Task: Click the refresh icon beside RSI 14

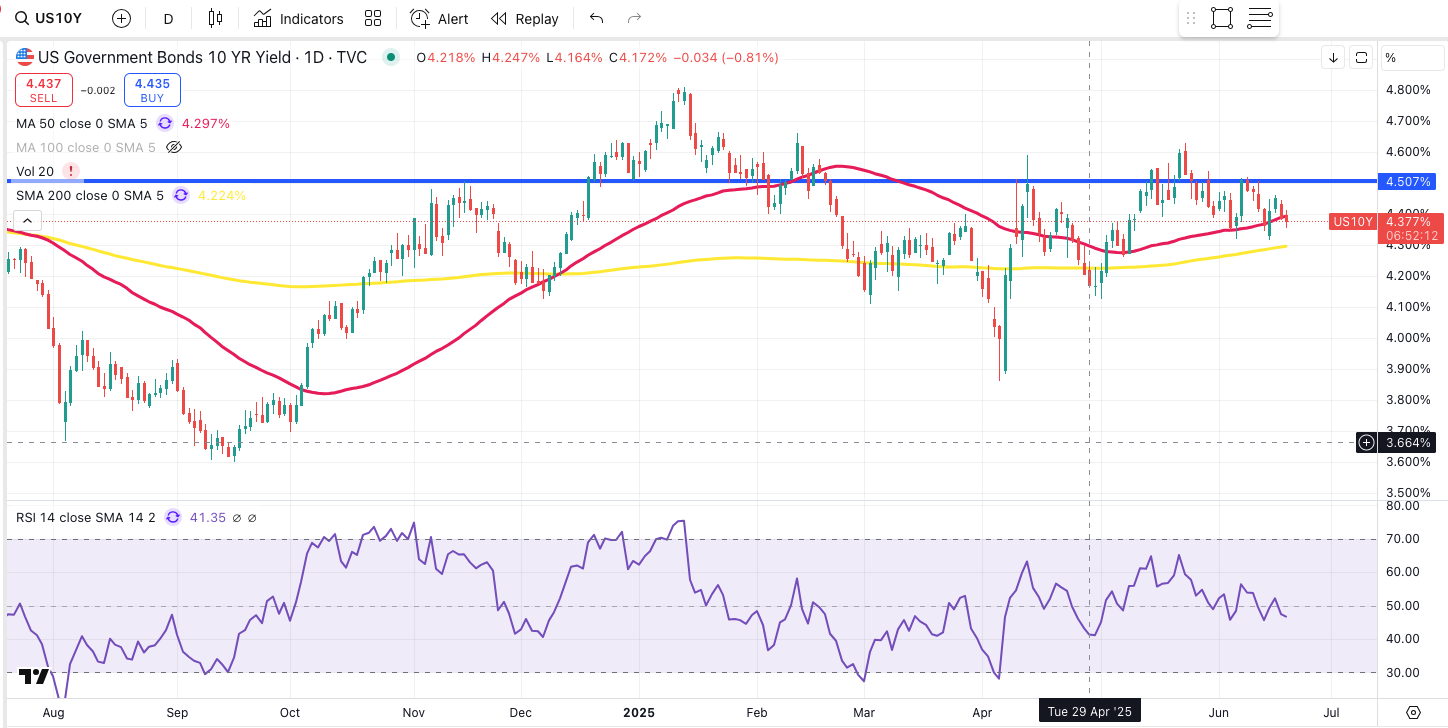Action: click(172, 517)
